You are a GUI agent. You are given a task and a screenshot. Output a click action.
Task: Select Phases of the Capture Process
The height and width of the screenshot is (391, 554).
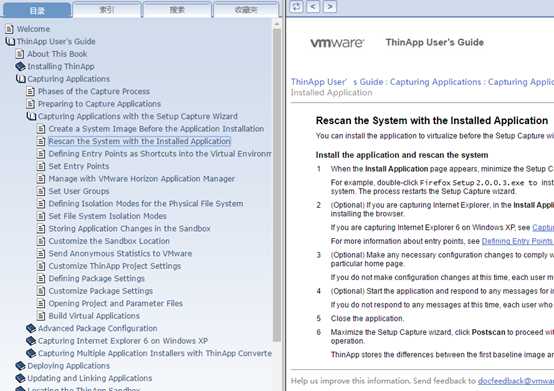[x=94, y=91]
